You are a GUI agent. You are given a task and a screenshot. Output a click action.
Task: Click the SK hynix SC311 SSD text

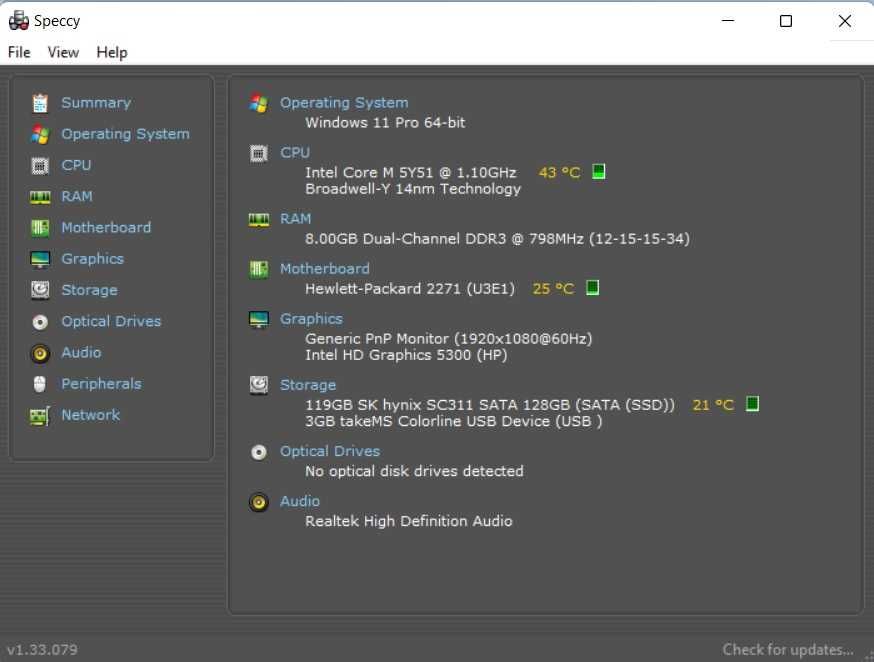(490, 405)
